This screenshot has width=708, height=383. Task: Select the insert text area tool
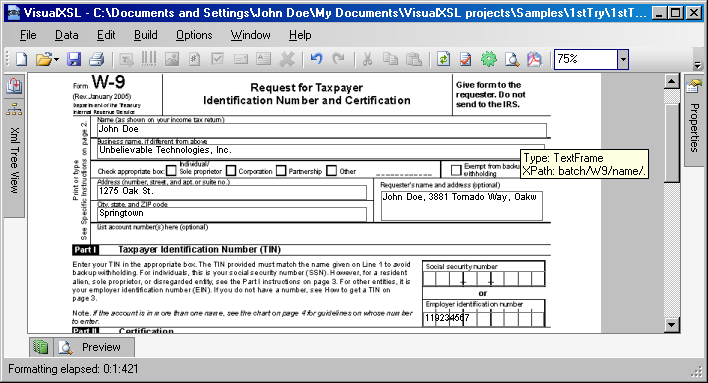coord(263,59)
